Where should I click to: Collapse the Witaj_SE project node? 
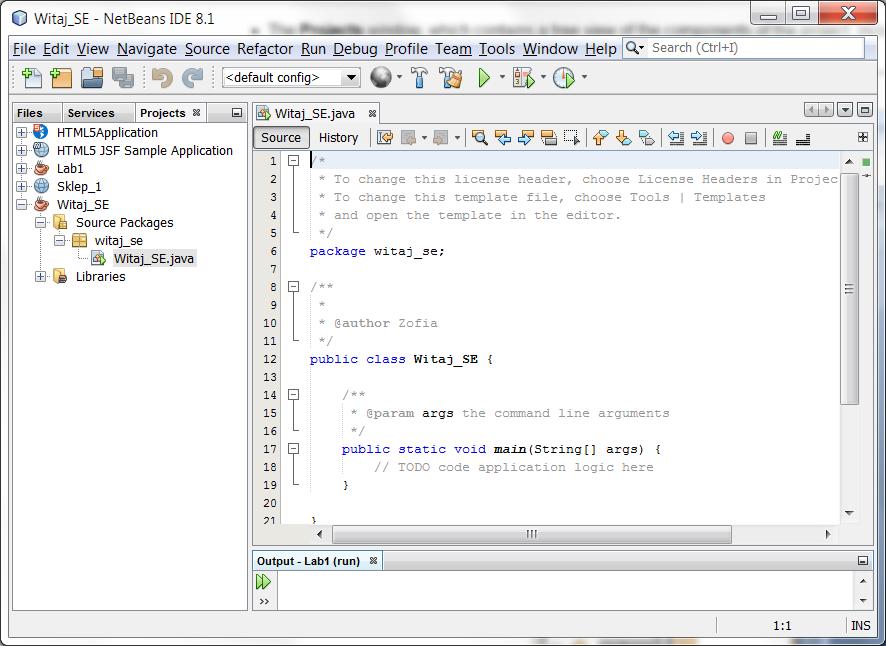point(21,205)
